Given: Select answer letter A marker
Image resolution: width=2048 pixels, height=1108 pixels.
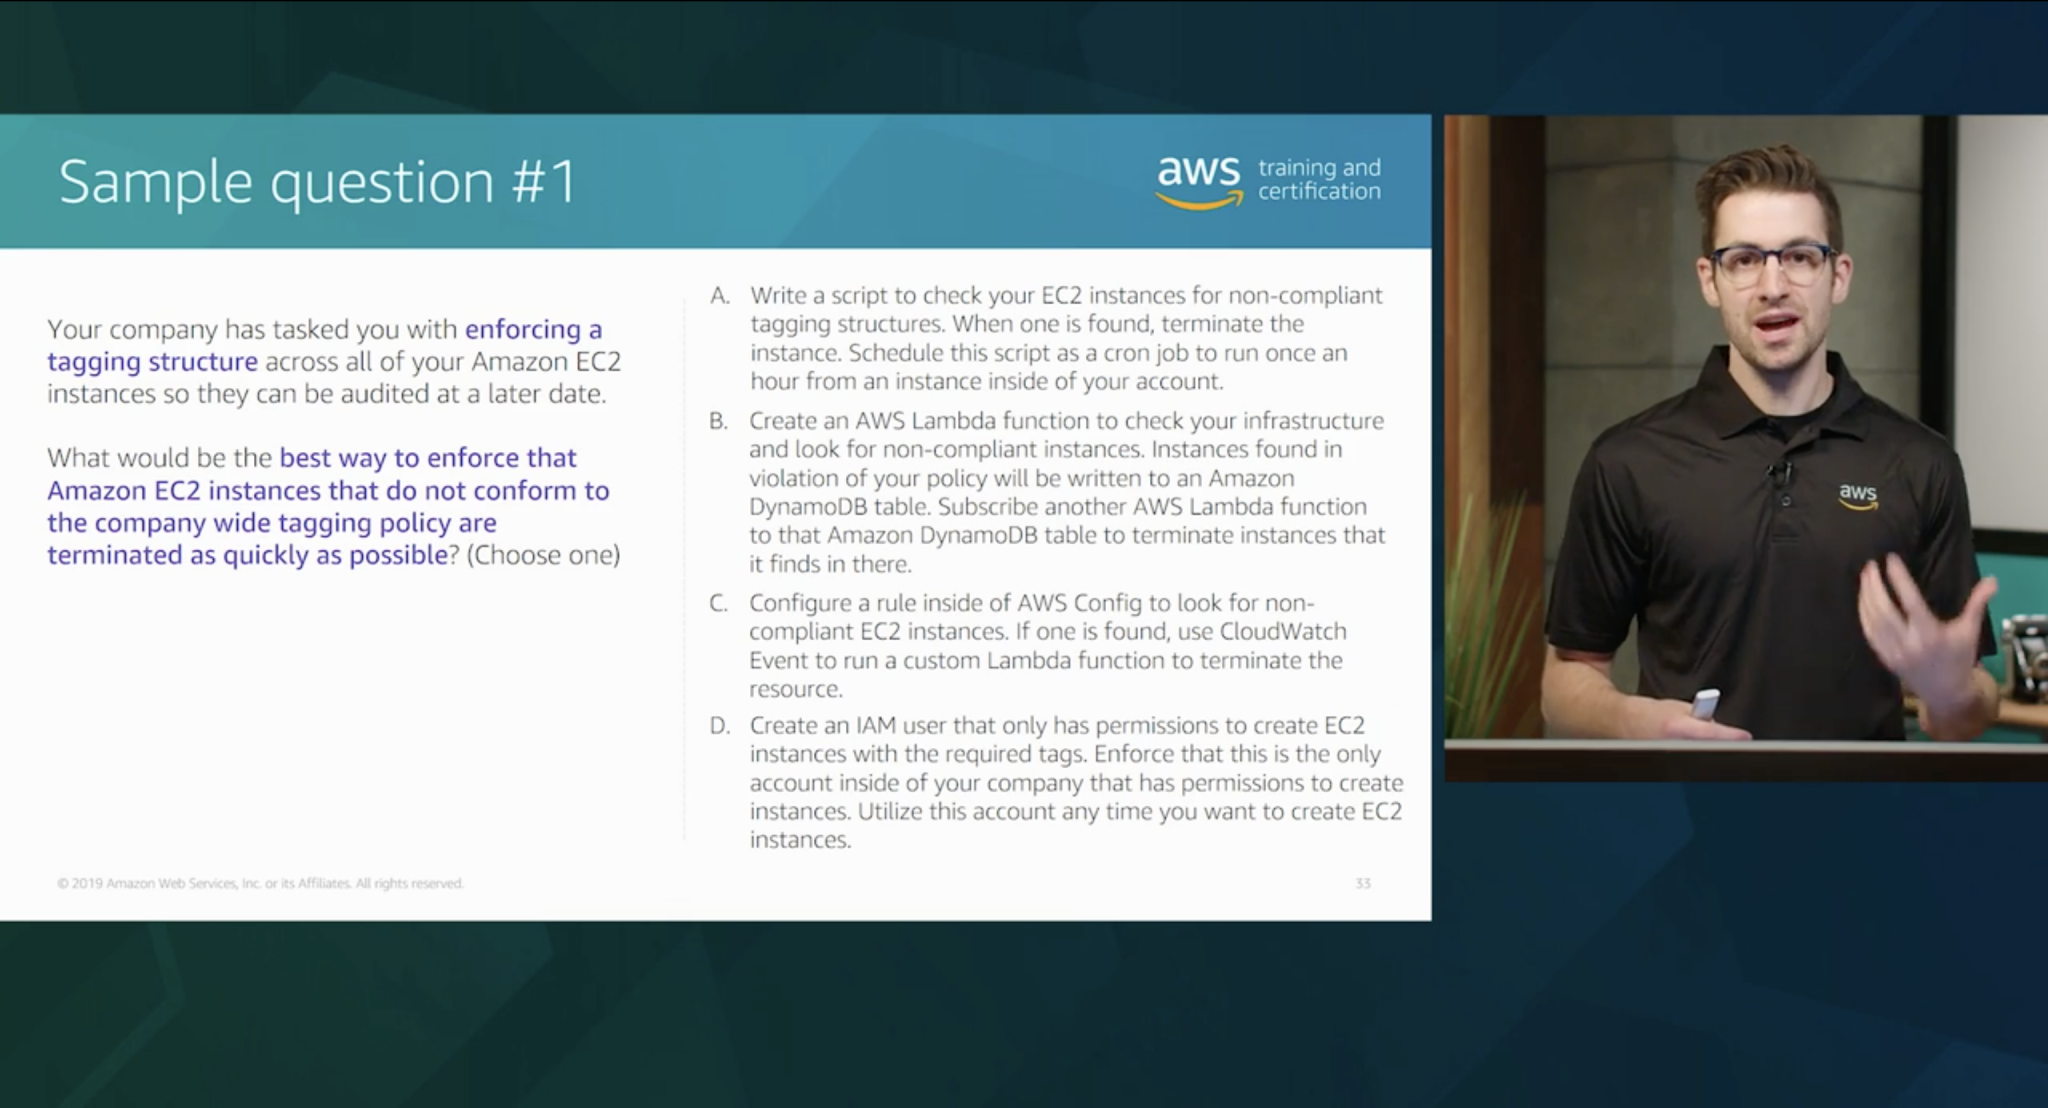Looking at the screenshot, I should [x=720, y=296].
